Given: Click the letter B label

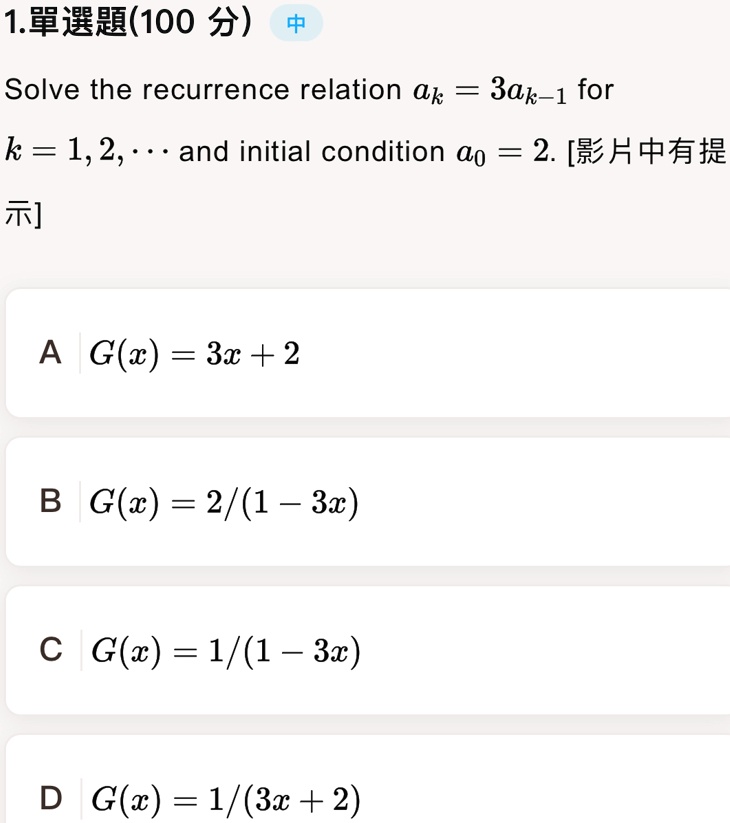Looking at the screenshot, I should tap(50, 501).
